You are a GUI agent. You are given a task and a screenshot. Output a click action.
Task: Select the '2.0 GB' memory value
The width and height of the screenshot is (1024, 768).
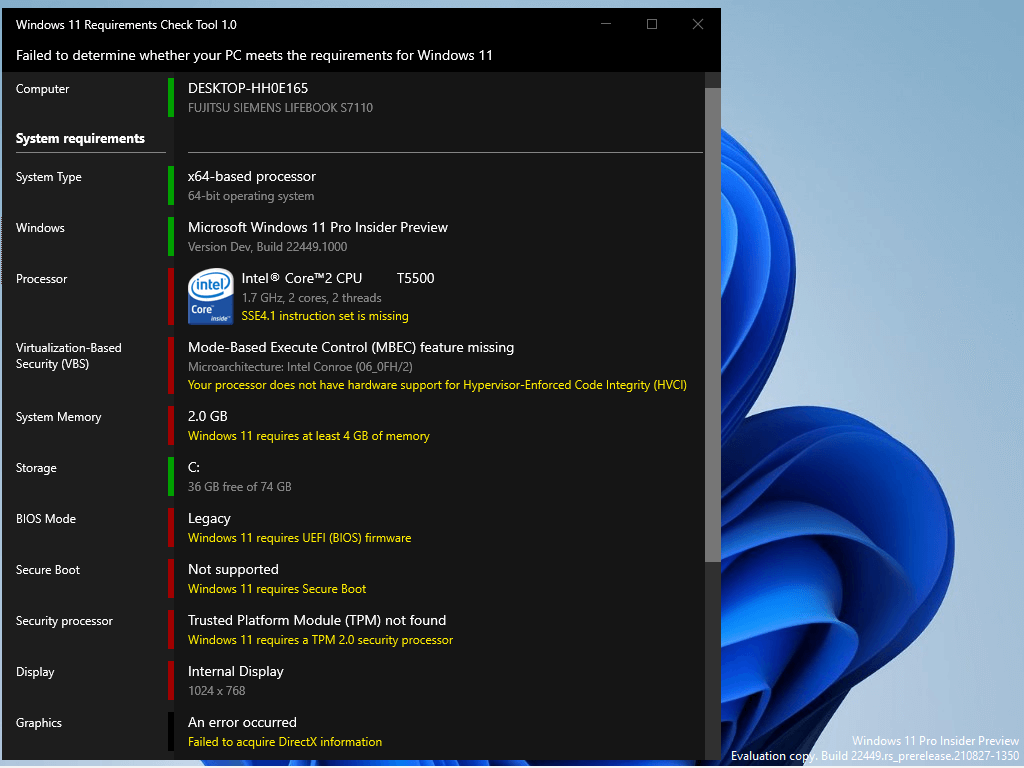coord(208,417)
